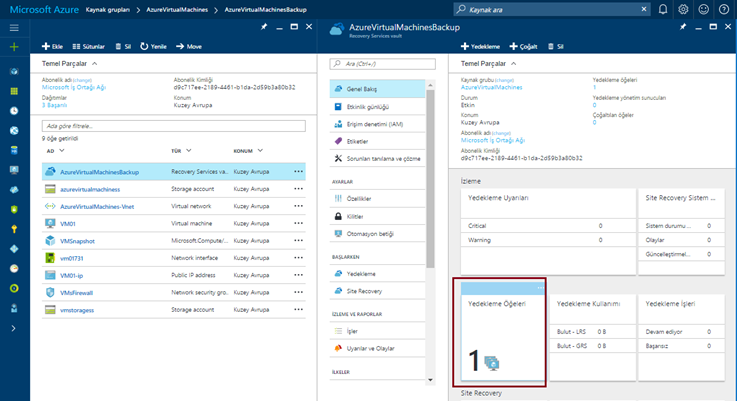
Task: Open Etiketler menu item
Action: (x=377, y=141)
